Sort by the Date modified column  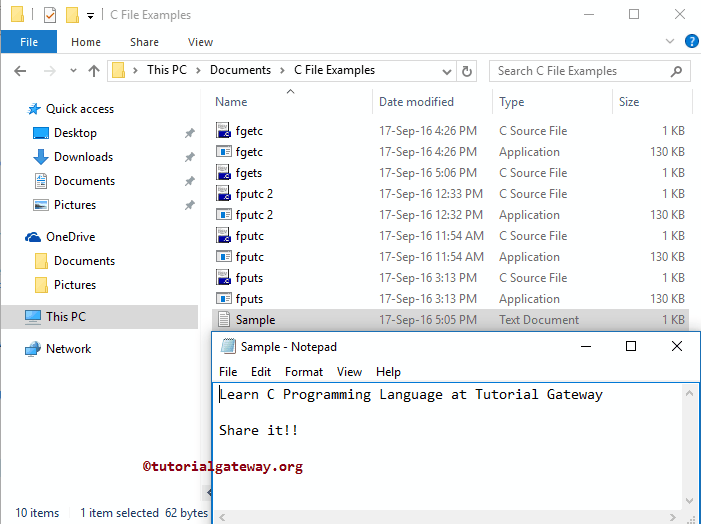pyautogui.click(x=416, y=102)
